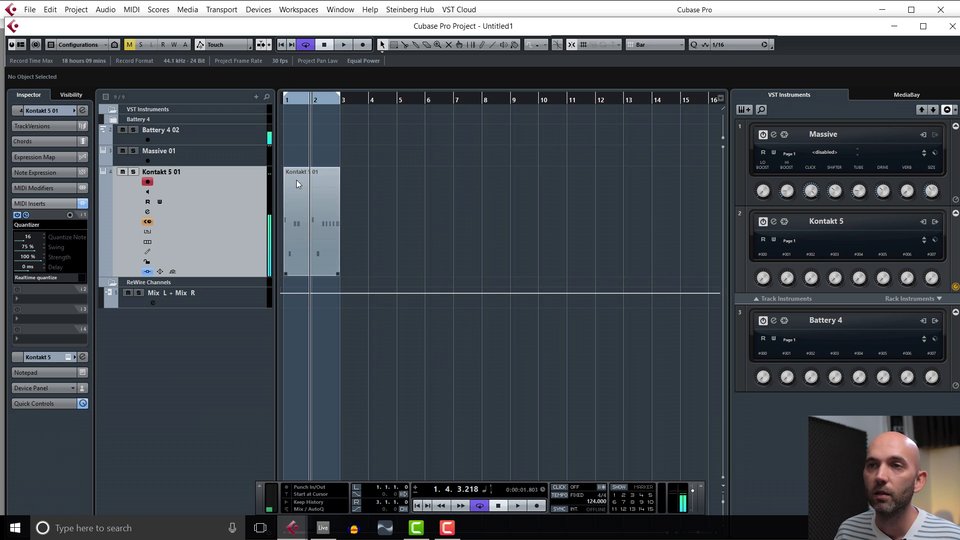Viewport: 960px width, 540px height.
Task: Open the MIDI menu
Action: pos(132,10)
